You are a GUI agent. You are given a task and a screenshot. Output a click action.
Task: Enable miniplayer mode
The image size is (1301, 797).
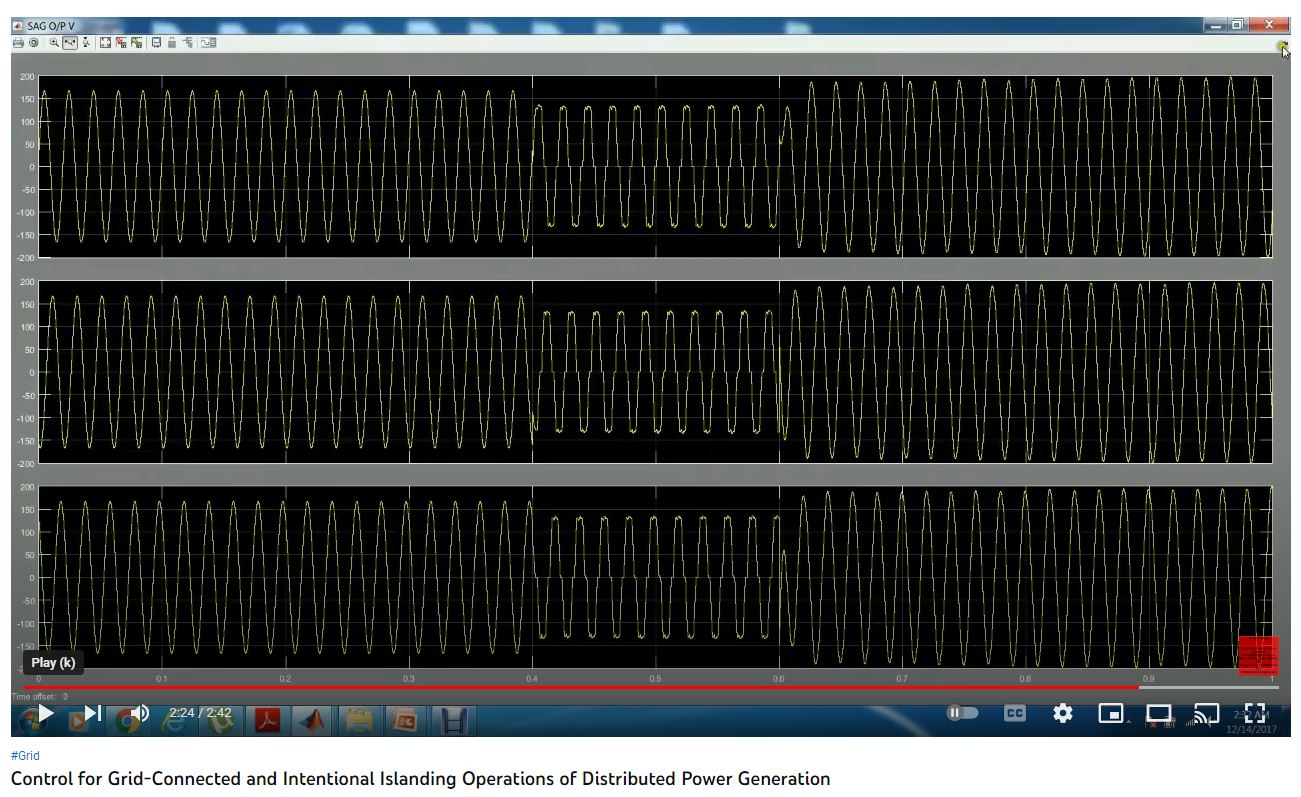pyautogui.click(x=1110, y=713)
